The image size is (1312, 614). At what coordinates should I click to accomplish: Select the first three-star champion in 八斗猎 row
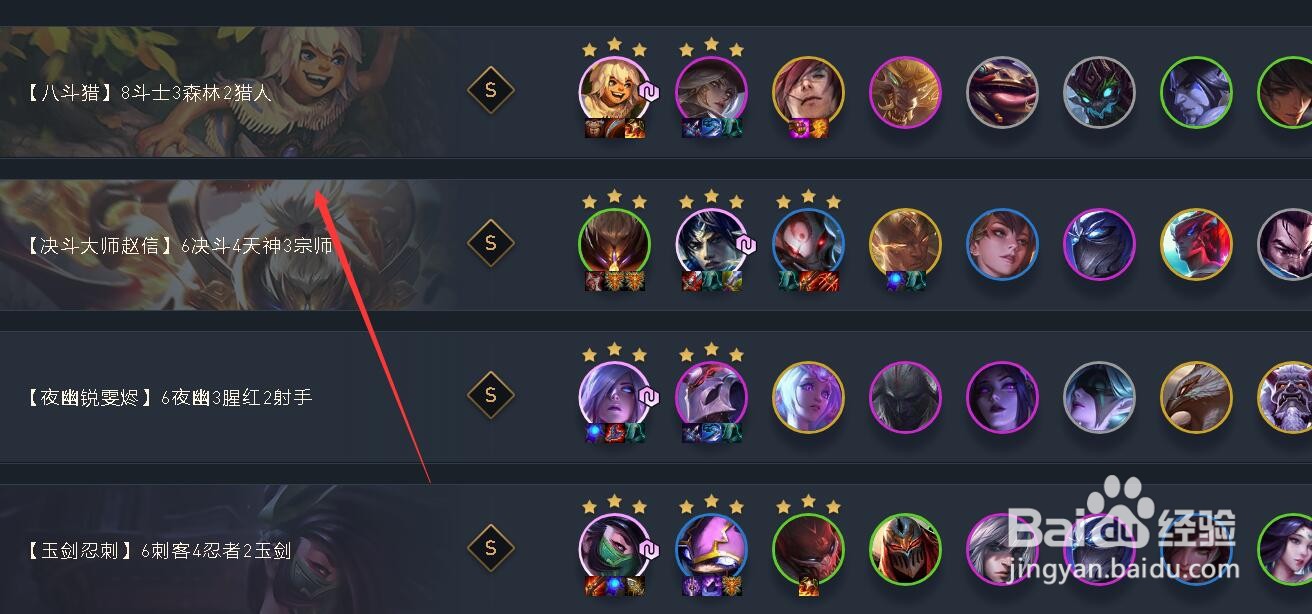(x=614, y=92)
